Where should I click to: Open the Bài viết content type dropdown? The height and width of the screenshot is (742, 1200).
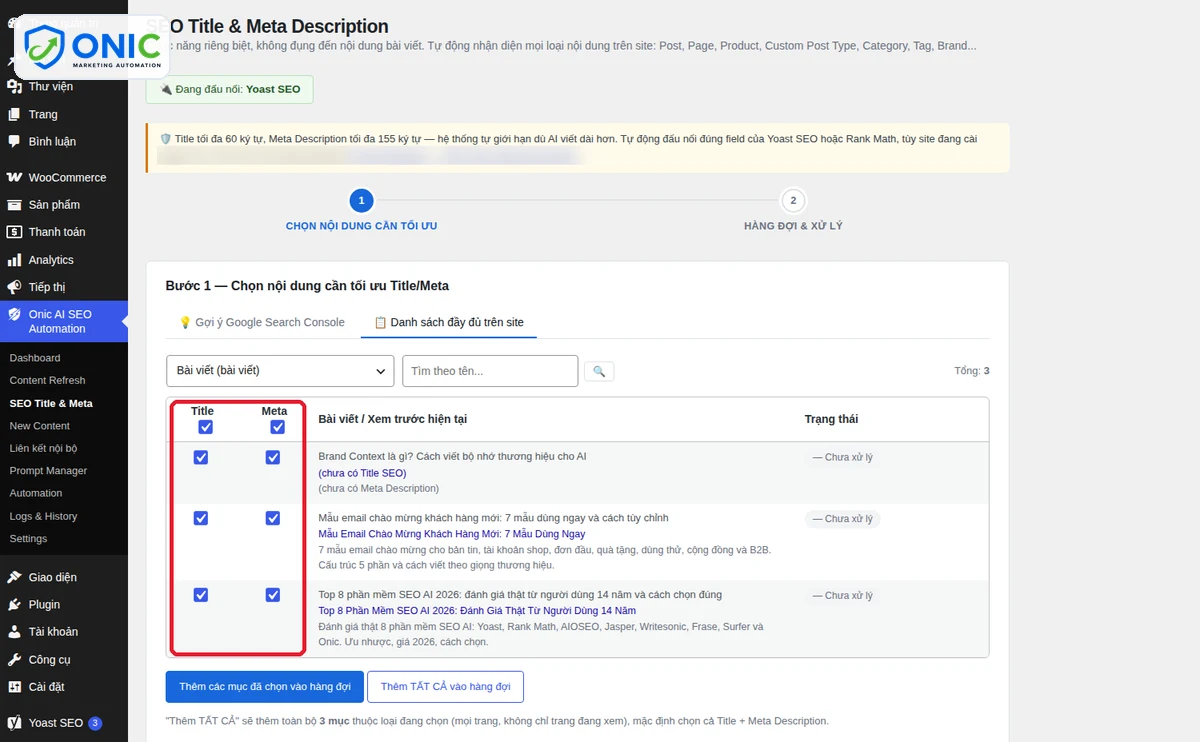click(x=280, y=371)
